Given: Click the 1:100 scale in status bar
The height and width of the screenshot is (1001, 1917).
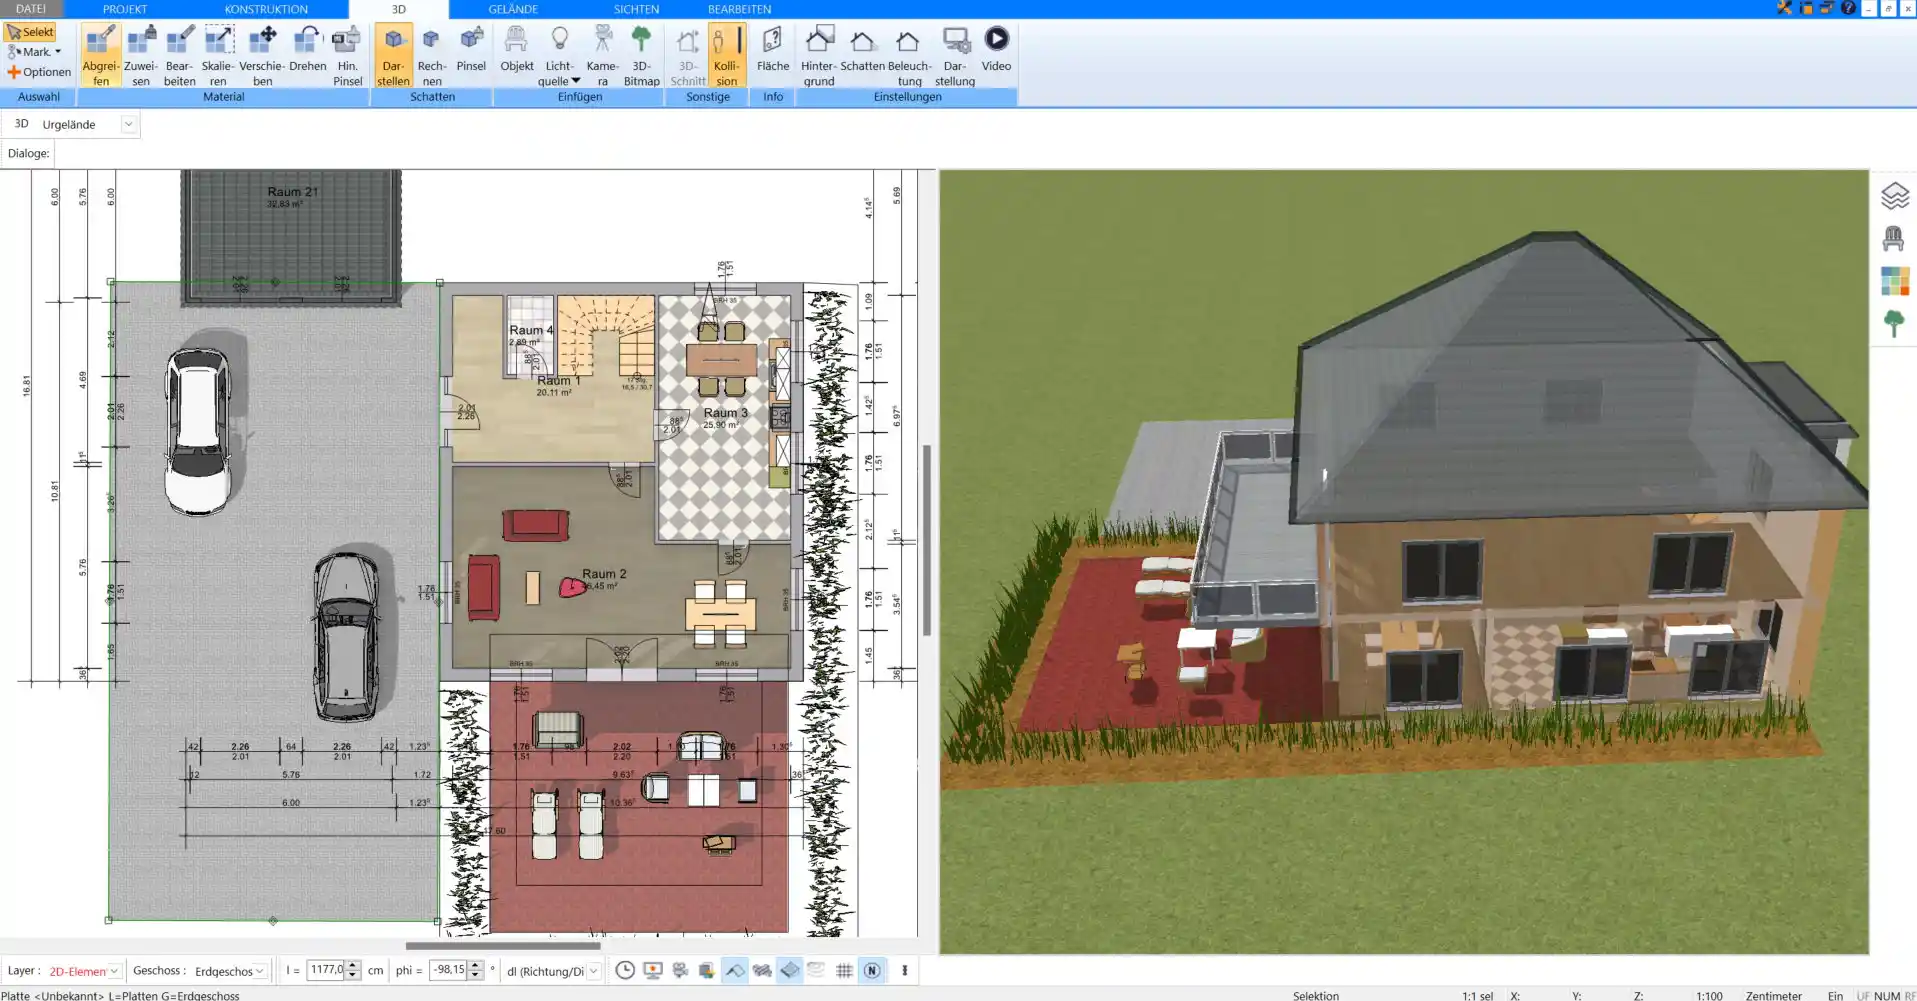Looking at the screenshot, I should [1709, 996].
